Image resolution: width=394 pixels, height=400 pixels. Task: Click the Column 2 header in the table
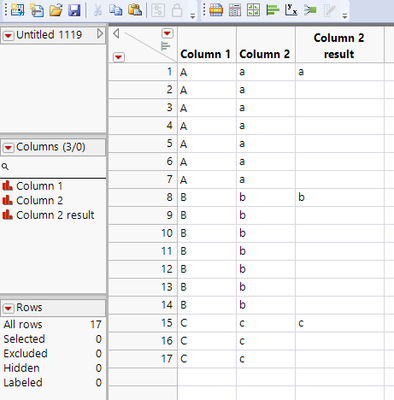click(x=265, y=54)
